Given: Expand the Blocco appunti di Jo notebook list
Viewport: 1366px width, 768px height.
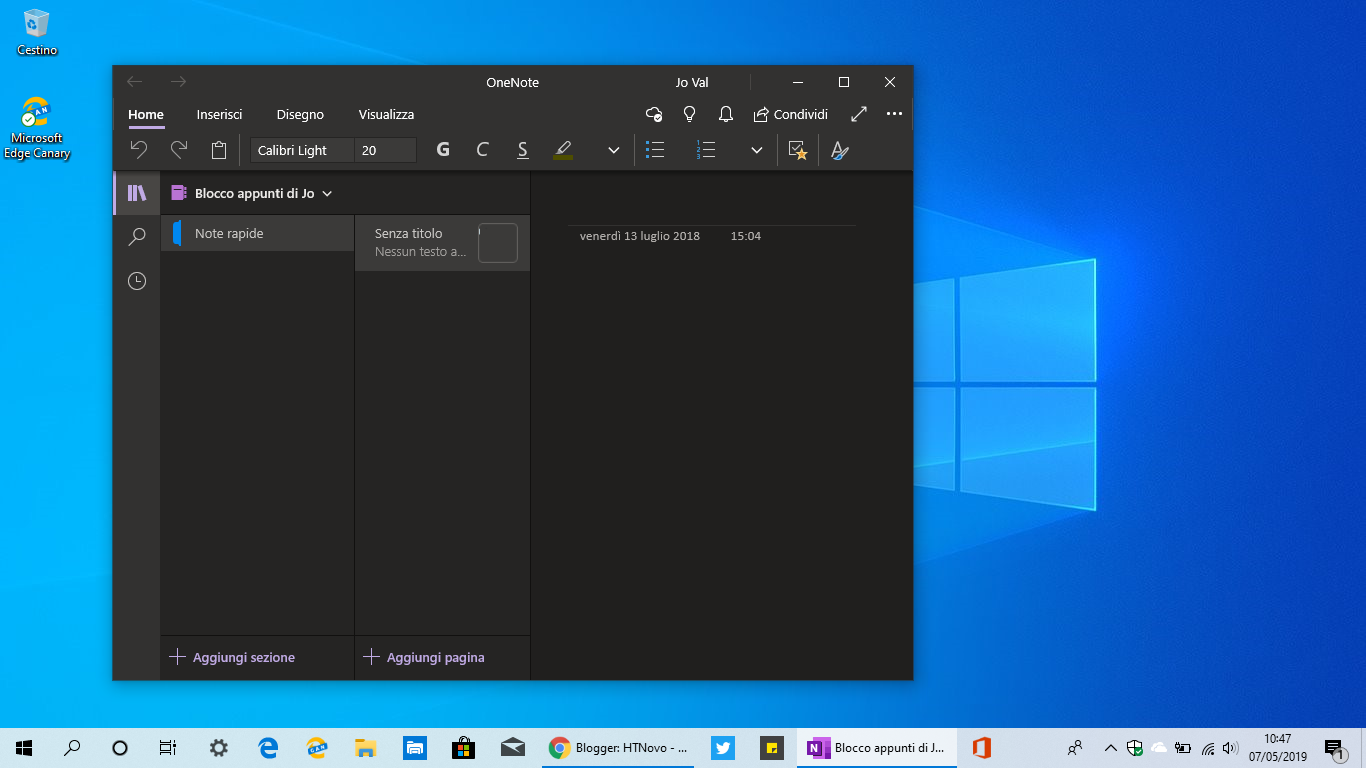Looking at the screenshot, I should pyautogui.click(x=252, y=193).
